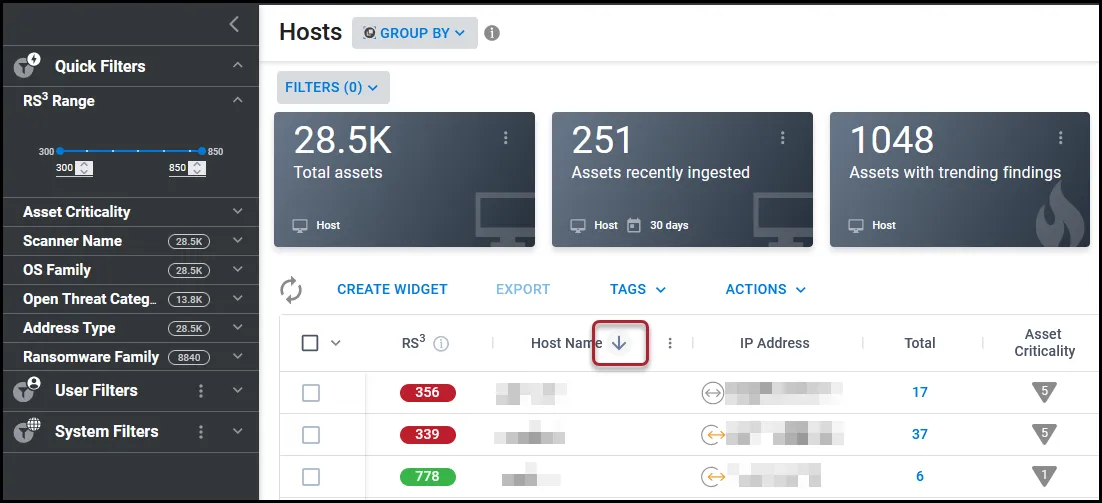The image size is (1102, 503).
Task: Click the red 339 RS3 score badge
Action: pos(428,435)
